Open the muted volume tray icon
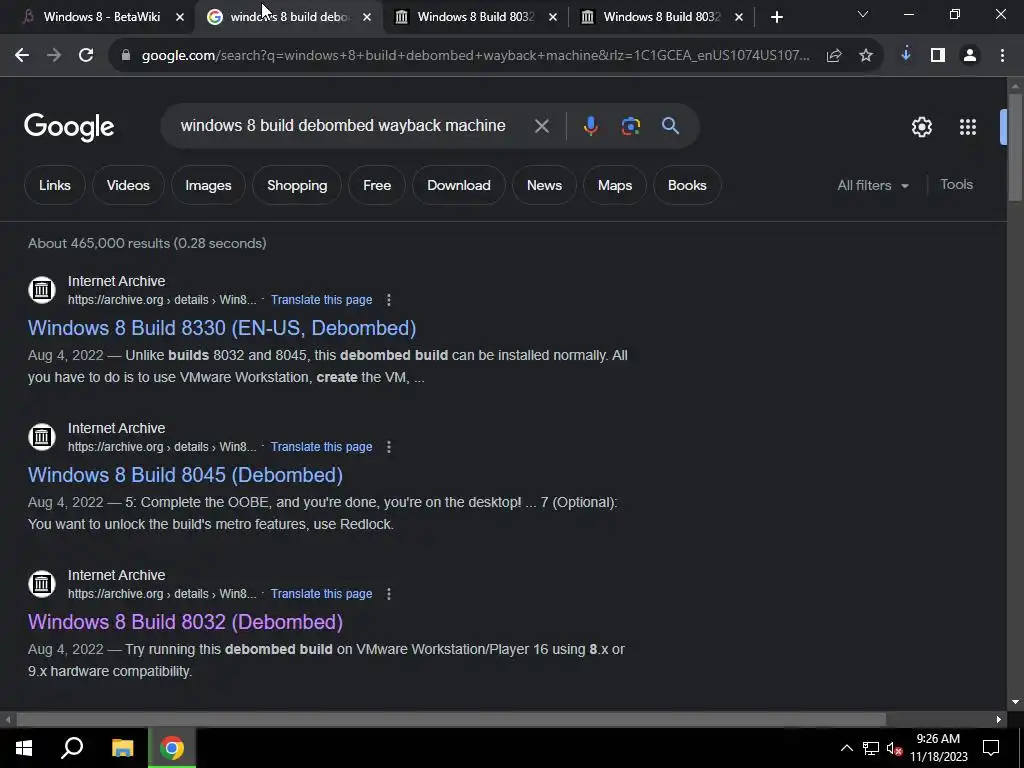The height and width of the screenshot is (768, 1024). point(894,748)
